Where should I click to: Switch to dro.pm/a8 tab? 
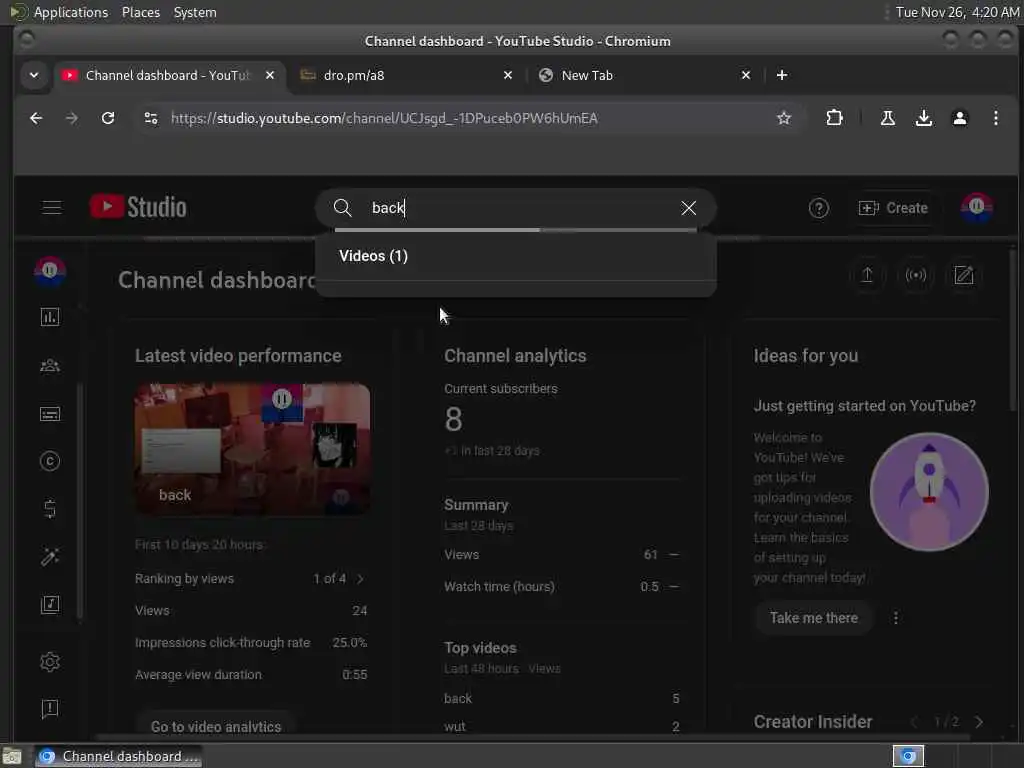coord(405,76)
